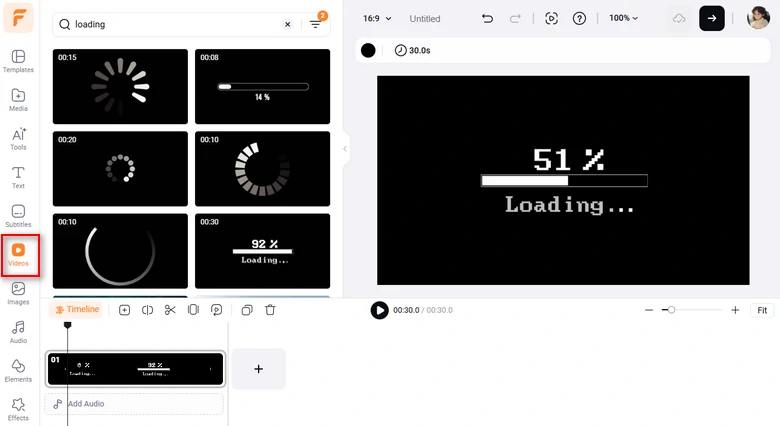Image resolution: width=780 pixels, height=426 pixels.
Task: Select the 00:08 progress bar 14% video
Action: [x=263, y=86]
